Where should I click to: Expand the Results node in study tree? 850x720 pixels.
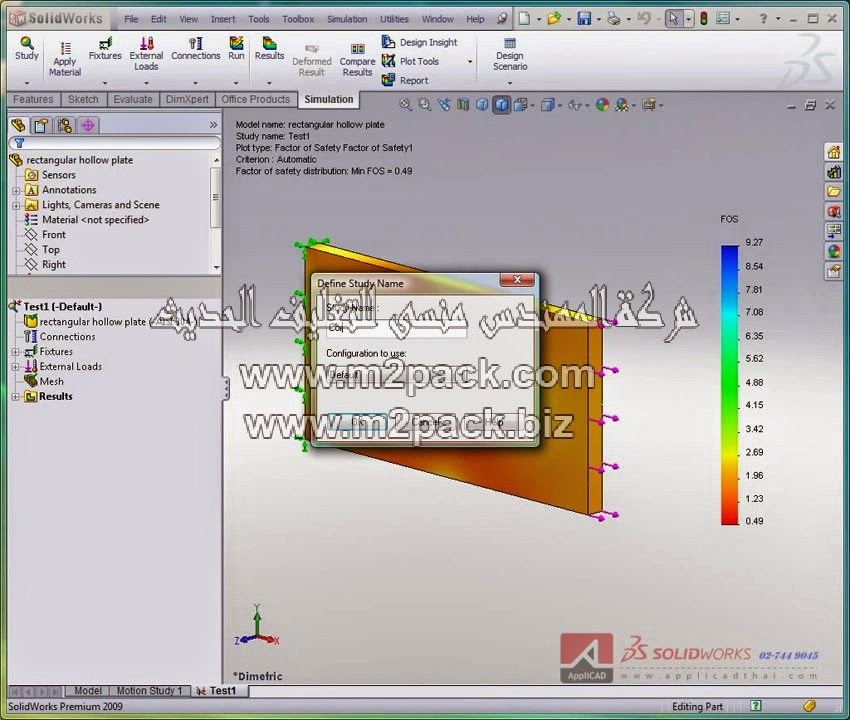[16, 397]
